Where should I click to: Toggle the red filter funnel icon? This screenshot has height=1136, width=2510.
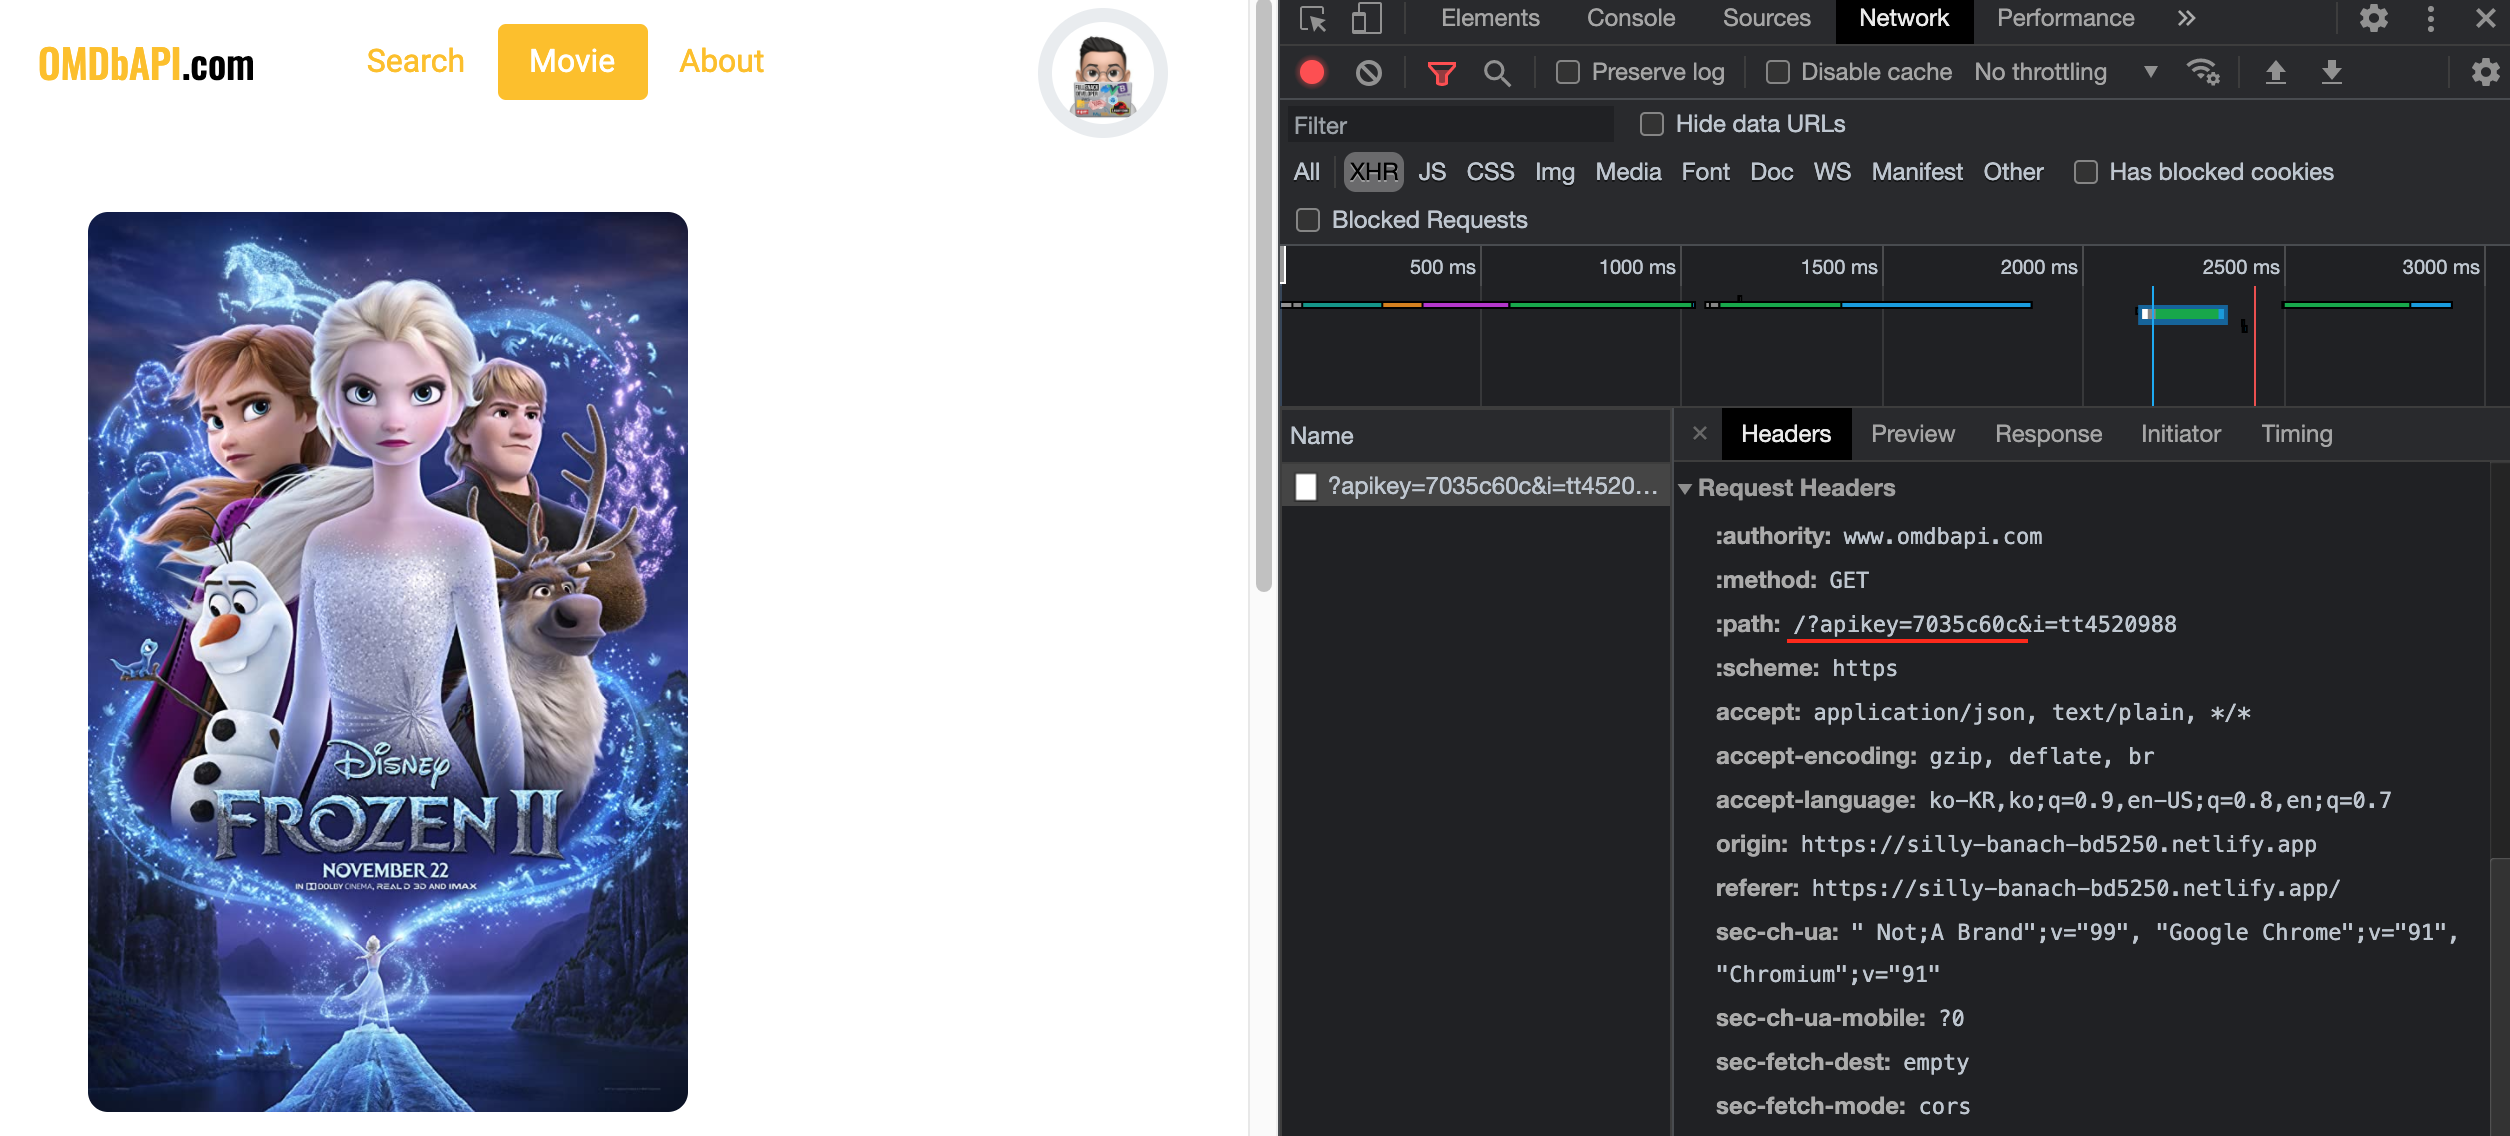(1441, 72)
